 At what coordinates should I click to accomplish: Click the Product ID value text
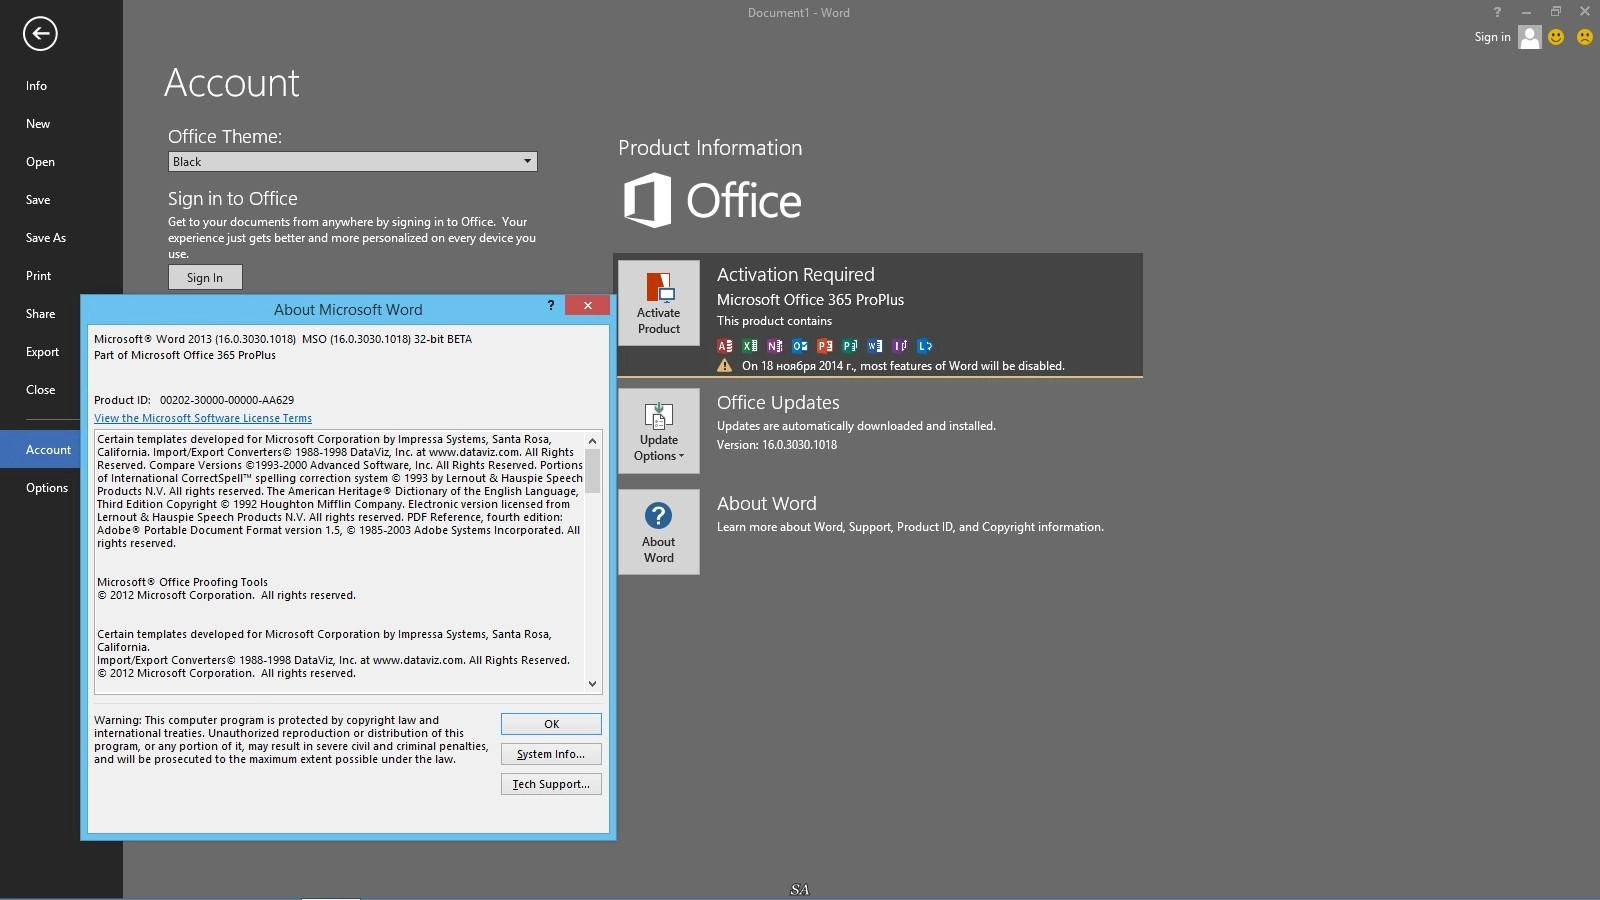(227, 400)
